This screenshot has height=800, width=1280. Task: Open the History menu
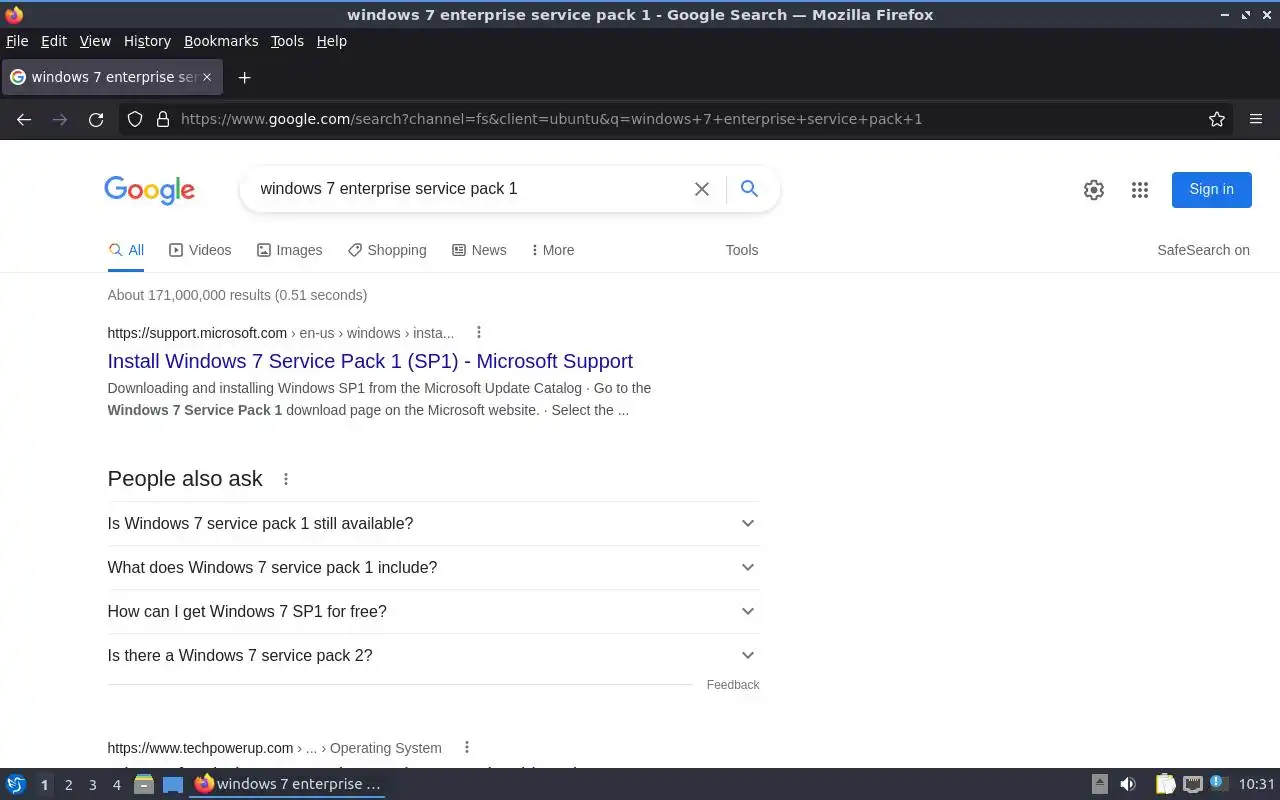147,41
